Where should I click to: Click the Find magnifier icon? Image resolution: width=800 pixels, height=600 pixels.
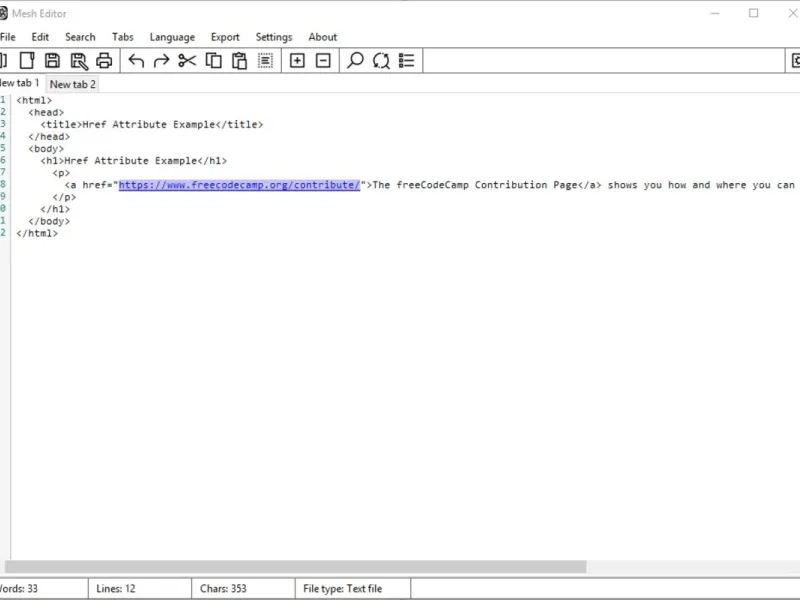point(355,61)
